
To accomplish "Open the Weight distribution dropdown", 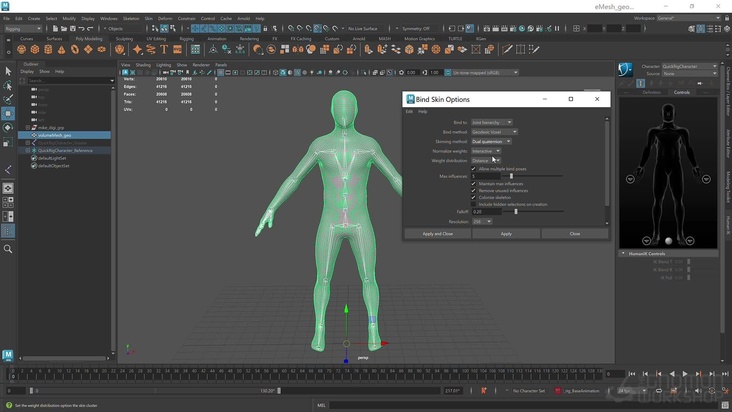I will pyautogui.click(x=486, y=161).
